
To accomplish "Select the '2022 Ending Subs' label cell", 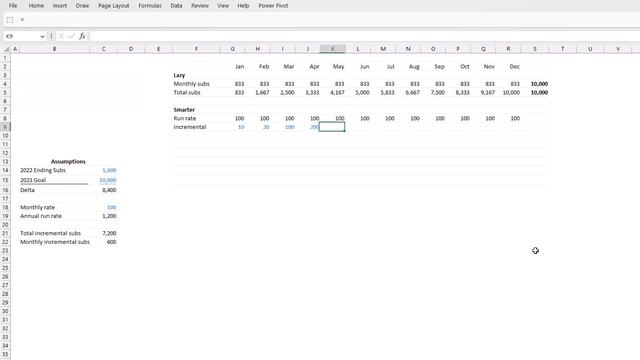I will pyautogui.click(x=43, y=170).
